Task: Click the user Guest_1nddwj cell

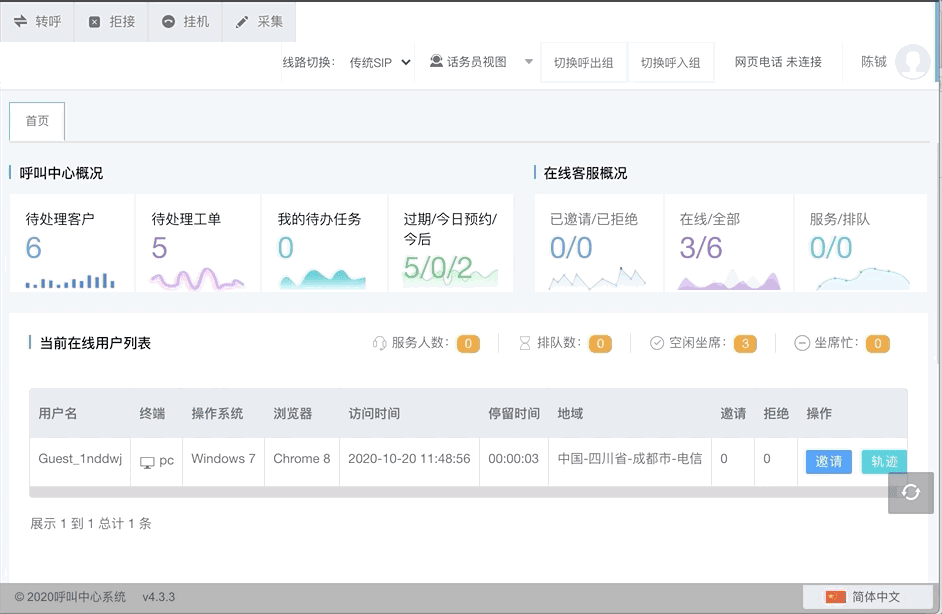Action: (80, 459)
